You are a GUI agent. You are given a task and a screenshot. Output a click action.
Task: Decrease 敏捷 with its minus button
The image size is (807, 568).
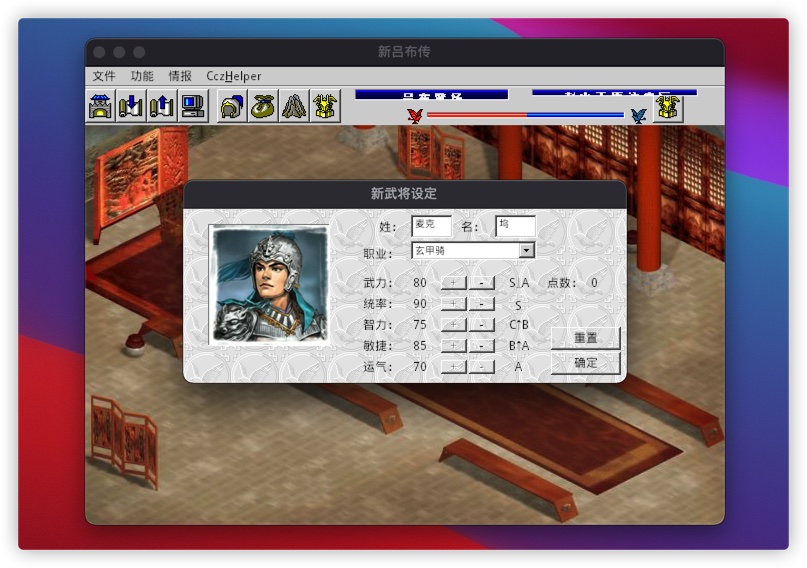pos(481,346)
